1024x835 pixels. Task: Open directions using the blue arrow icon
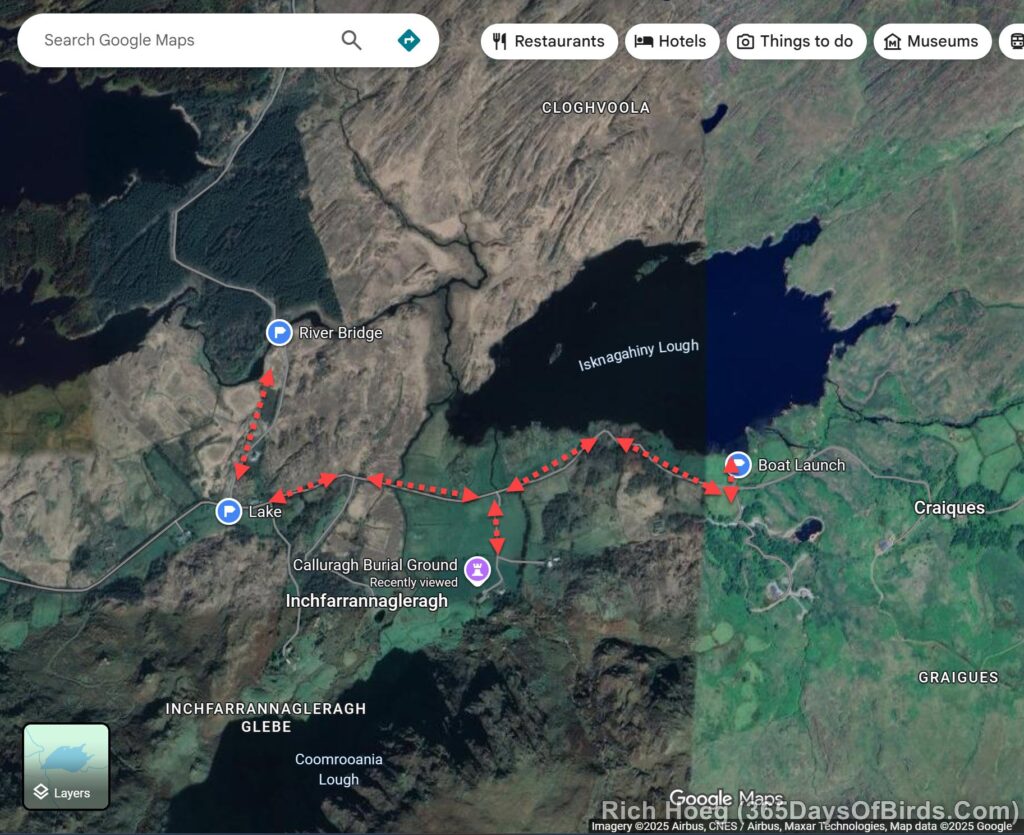pos(408,40)
